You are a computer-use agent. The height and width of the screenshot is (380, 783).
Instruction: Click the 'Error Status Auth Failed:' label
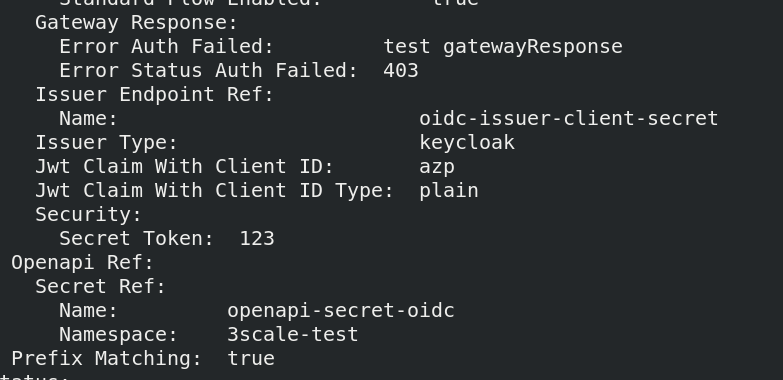(209, 71)
